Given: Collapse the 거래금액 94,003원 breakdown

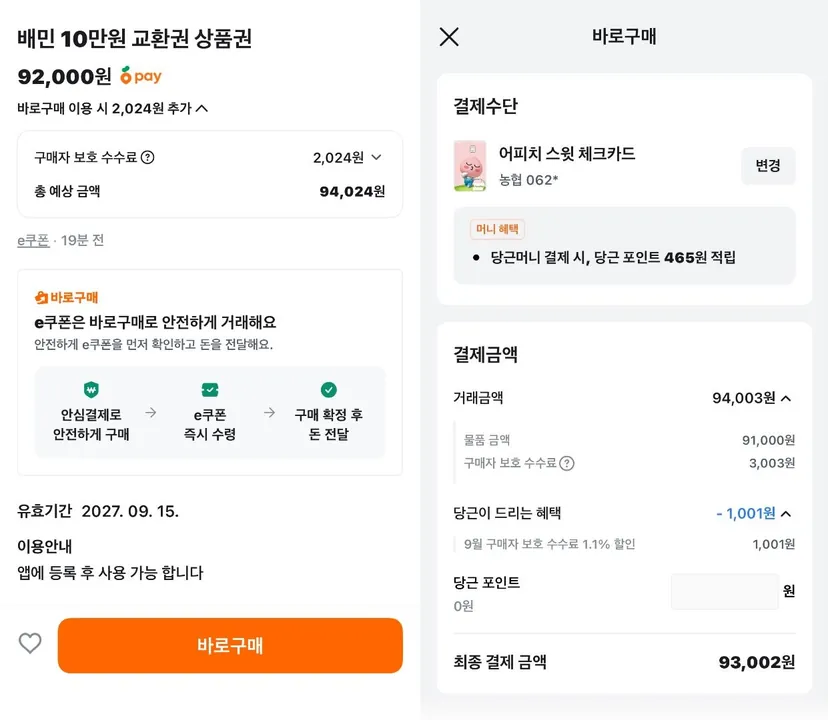Looking at the screenshot, I should 786,398.
